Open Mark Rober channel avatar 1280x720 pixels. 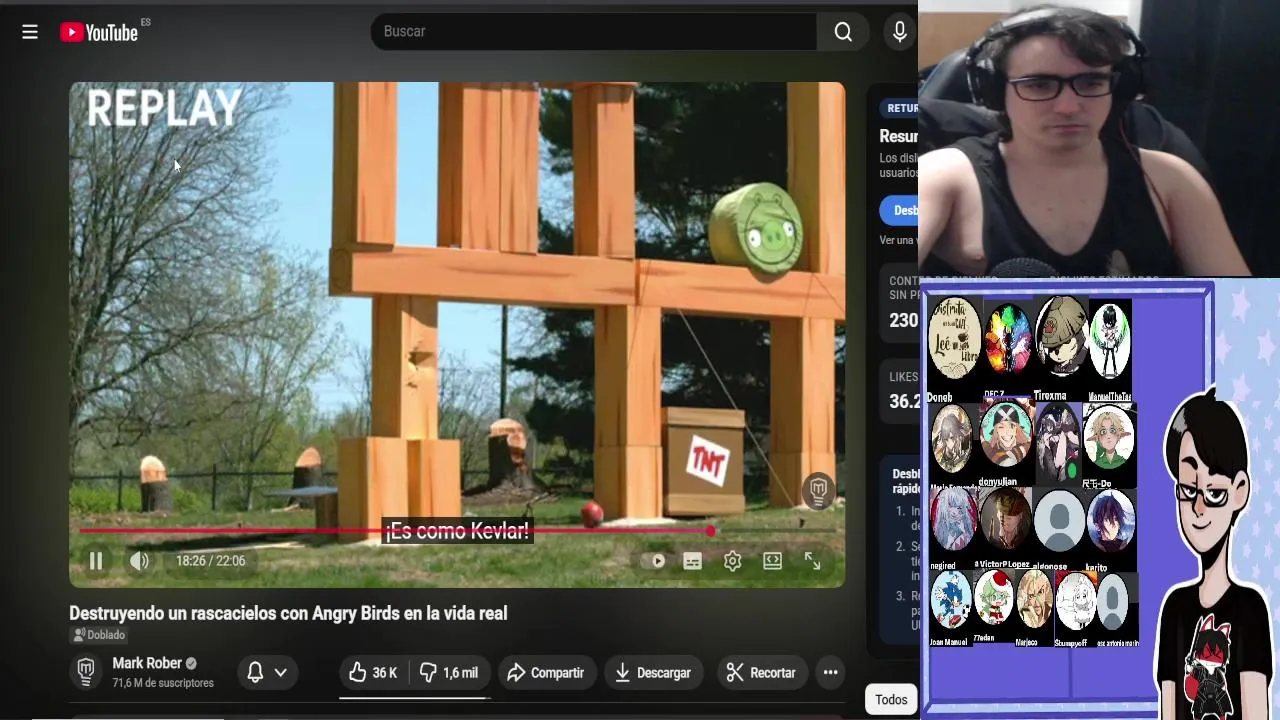pos(86,672)
